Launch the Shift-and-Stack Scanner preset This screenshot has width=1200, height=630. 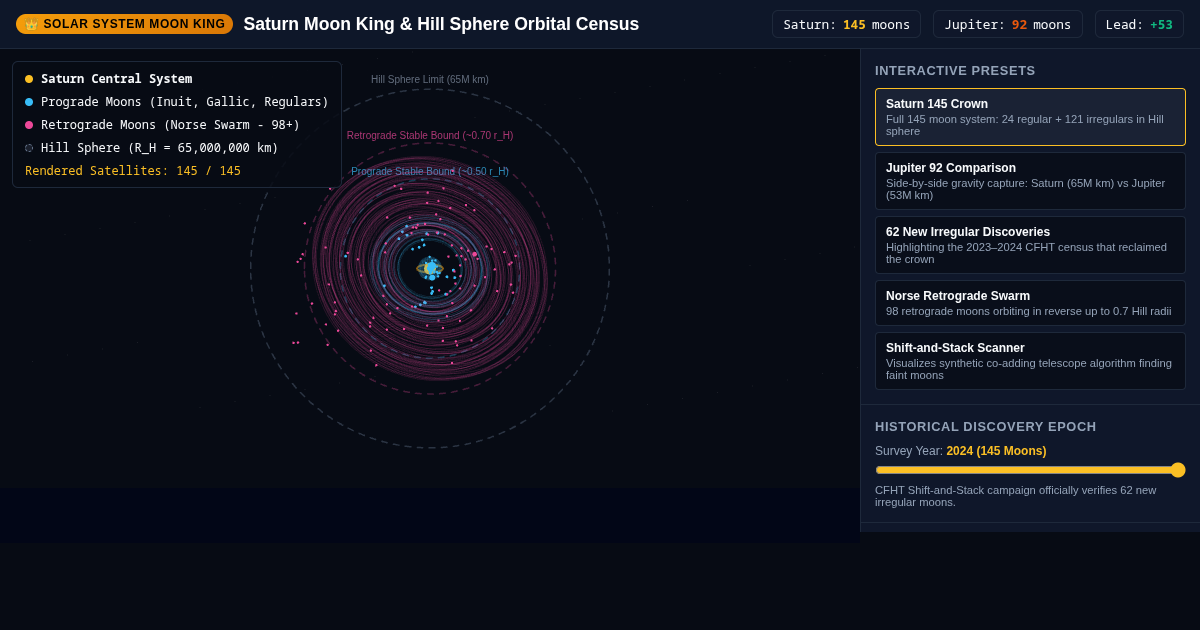(x=1030, y=361)
